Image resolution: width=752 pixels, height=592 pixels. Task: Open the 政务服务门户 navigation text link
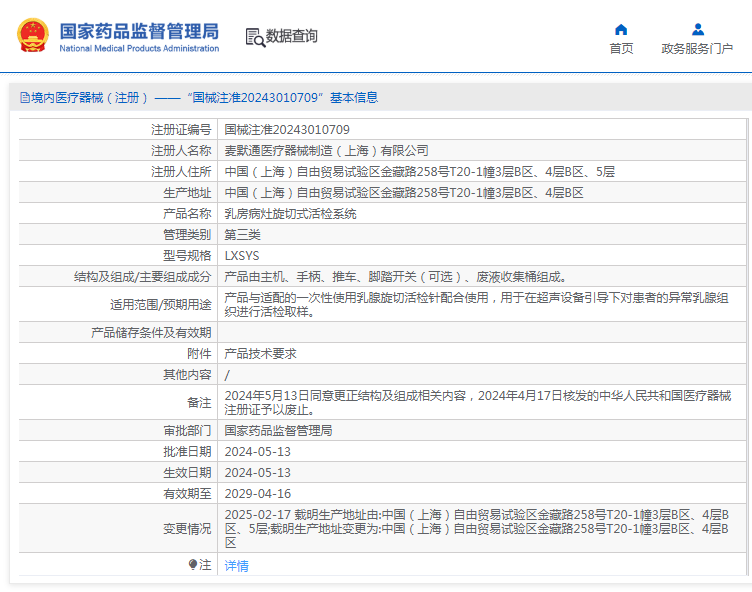[x=697, y=49]
